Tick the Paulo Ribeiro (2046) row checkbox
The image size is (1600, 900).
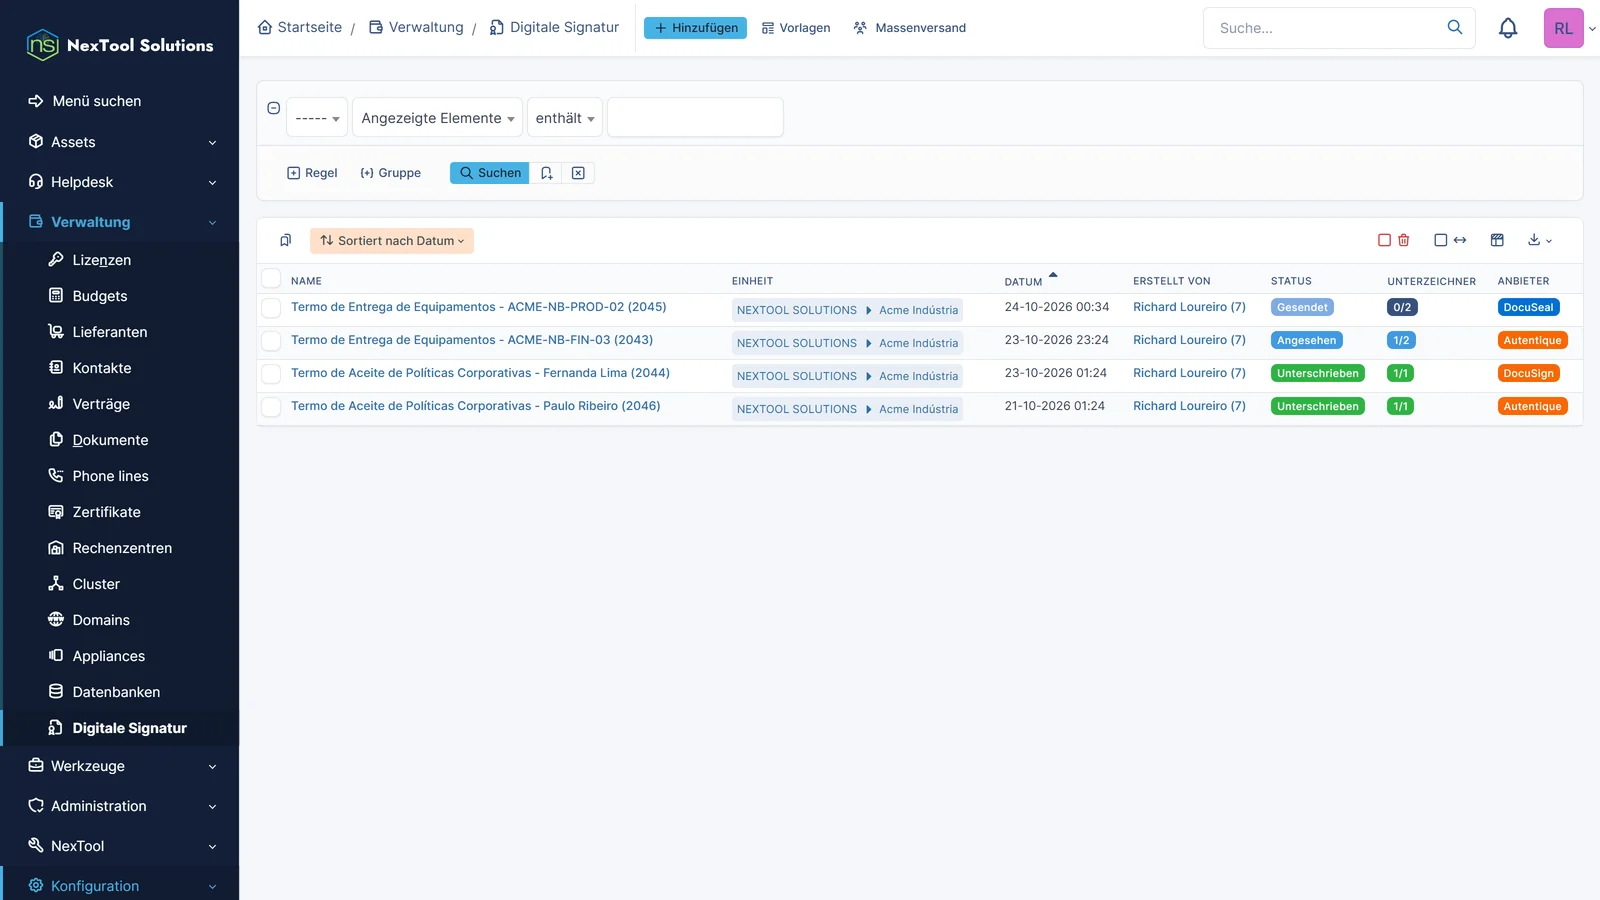pyautogui.click(x=271, y=407)
